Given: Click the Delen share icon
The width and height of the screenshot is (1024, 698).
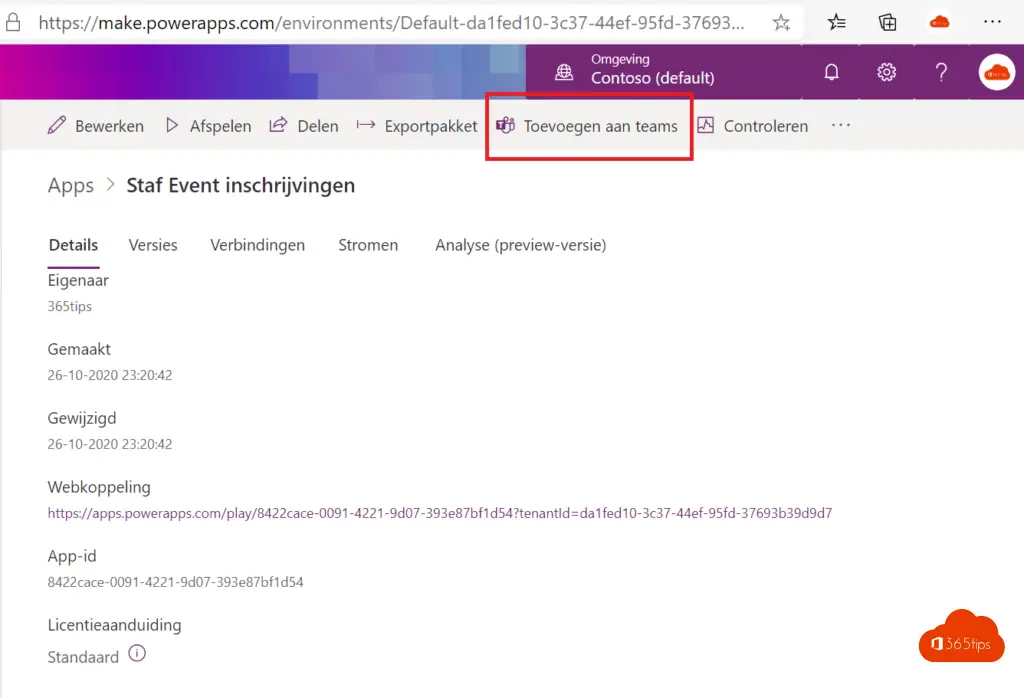Looking at the screenshot, I should pos(278,124).
